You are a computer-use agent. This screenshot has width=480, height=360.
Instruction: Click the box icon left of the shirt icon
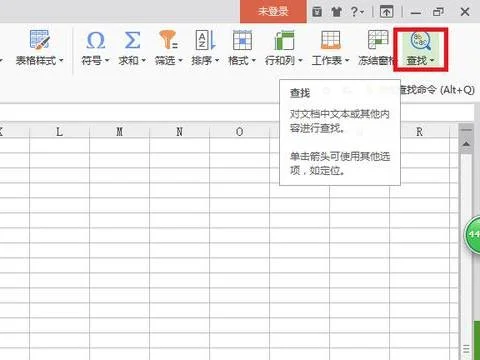[317, 12]
